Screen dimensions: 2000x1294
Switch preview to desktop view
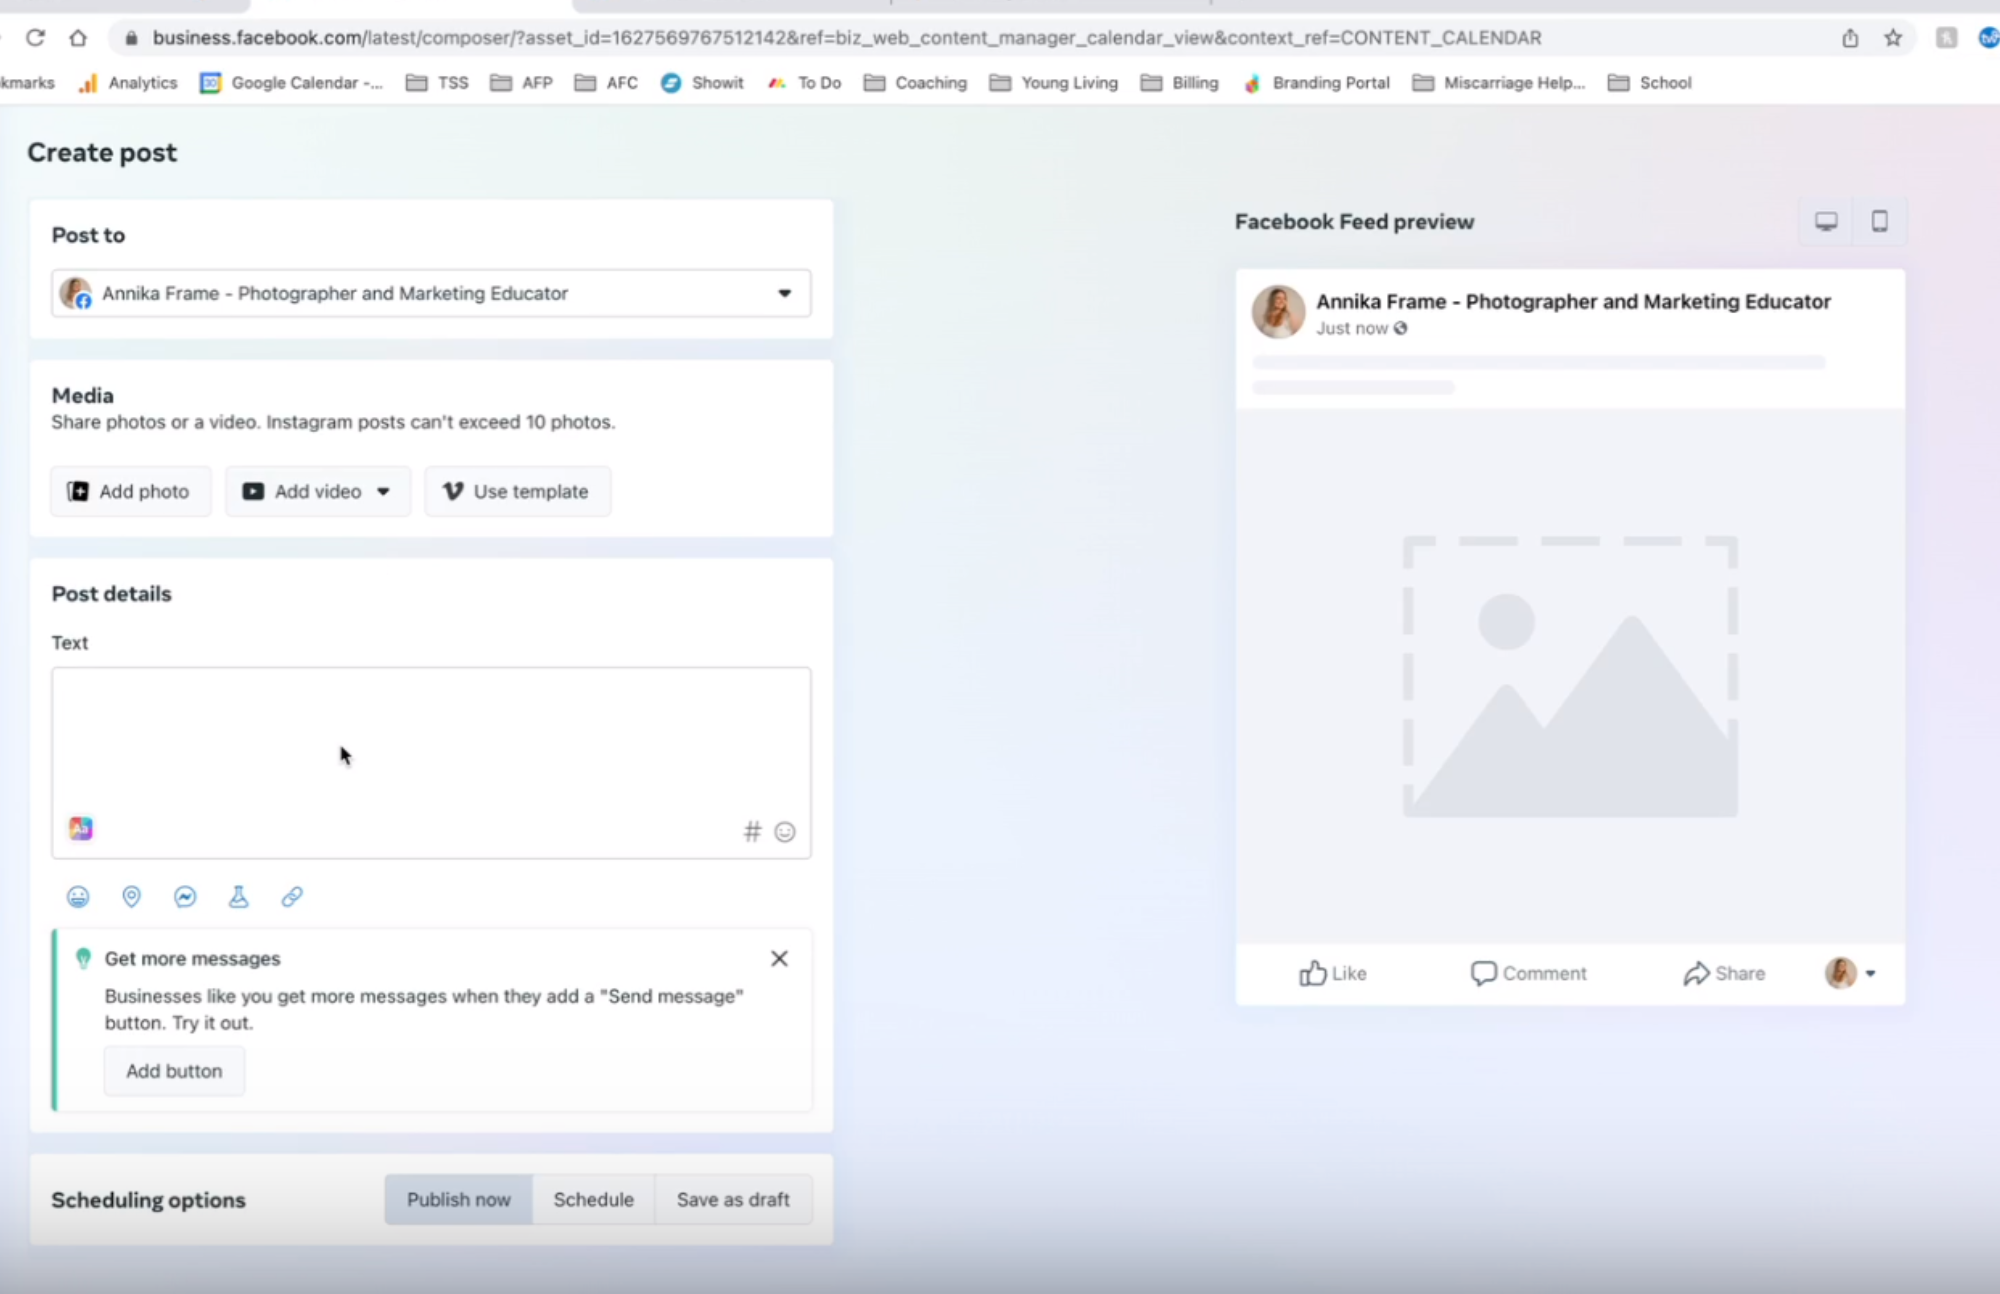tap(1825, 221)
